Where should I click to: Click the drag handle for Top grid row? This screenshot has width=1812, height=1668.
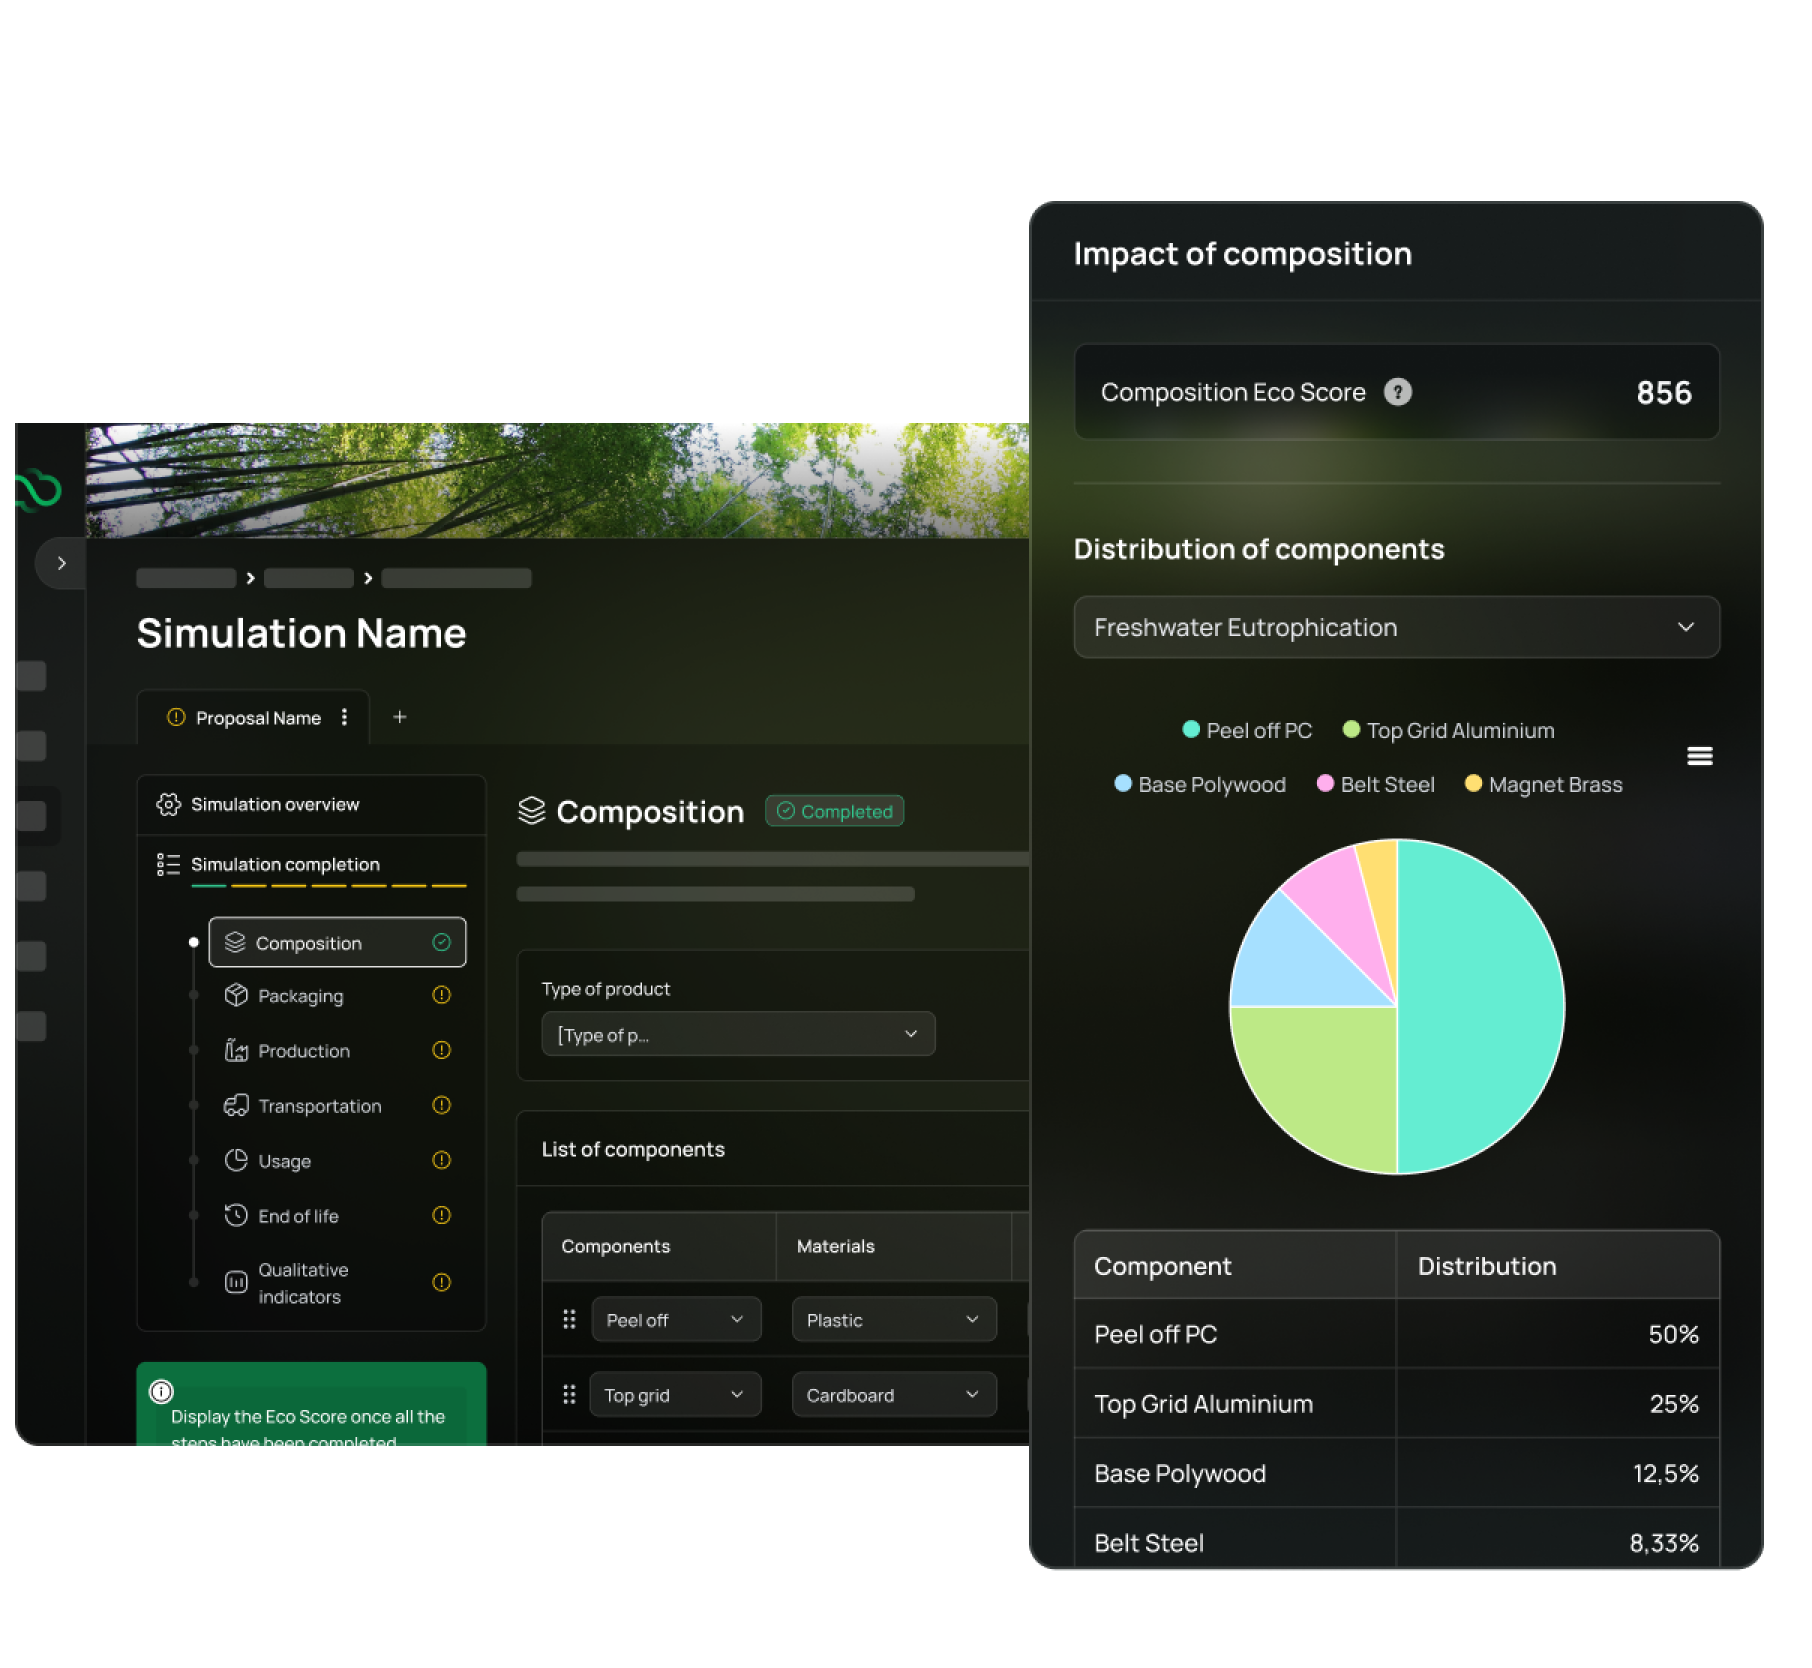[x=569, y=1394]
